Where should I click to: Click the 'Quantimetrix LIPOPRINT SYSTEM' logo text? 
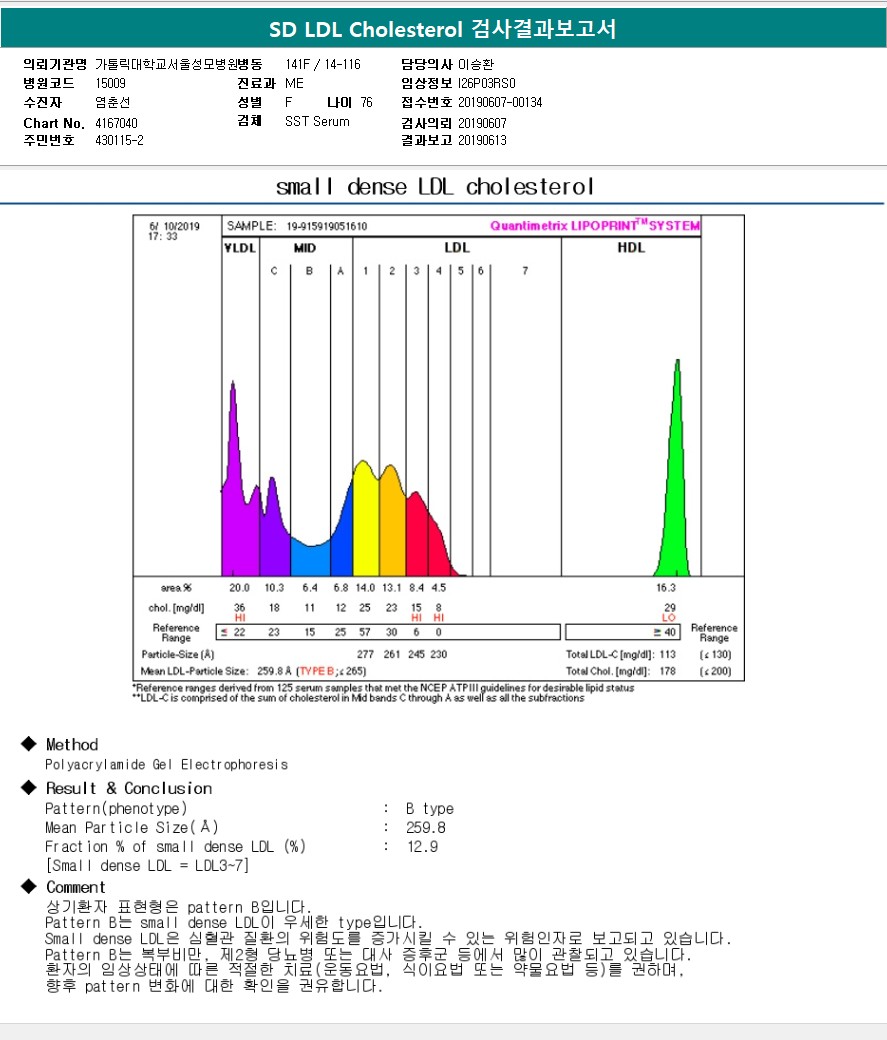pyautogui.click(x=595, y=226)
